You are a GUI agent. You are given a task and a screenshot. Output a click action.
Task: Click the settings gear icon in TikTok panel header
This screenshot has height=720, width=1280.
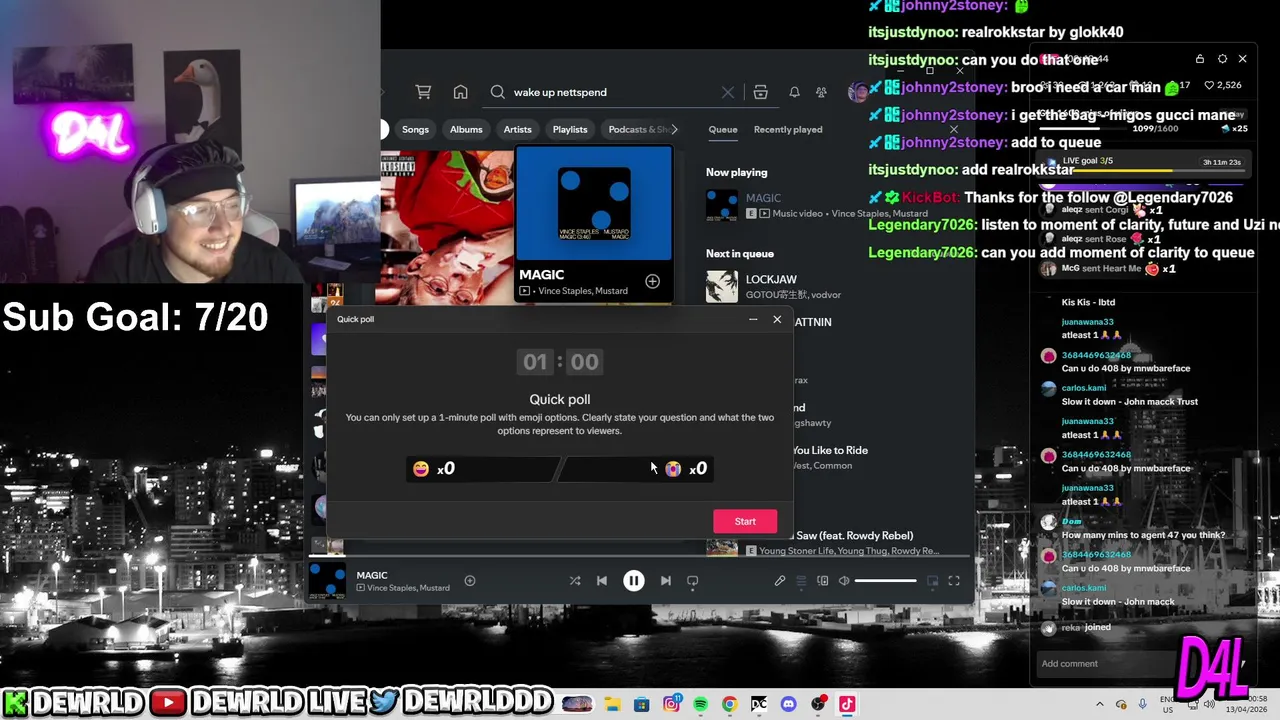1222,59
